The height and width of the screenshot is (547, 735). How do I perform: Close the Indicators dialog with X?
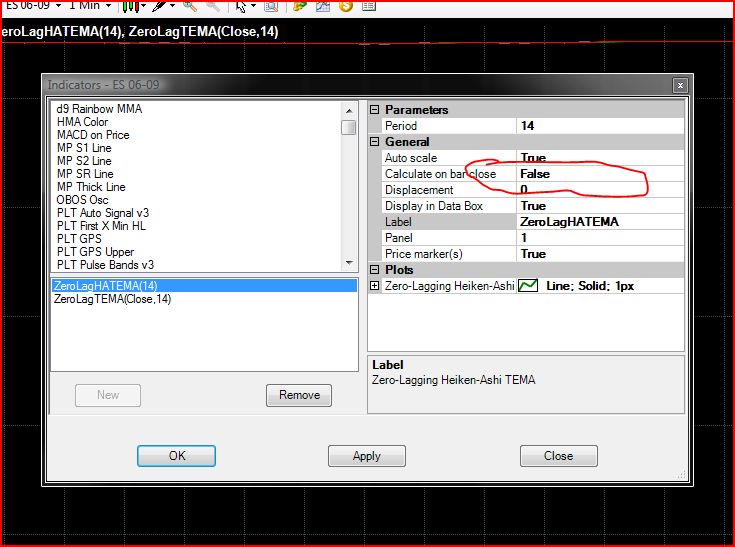pos(680,85)
